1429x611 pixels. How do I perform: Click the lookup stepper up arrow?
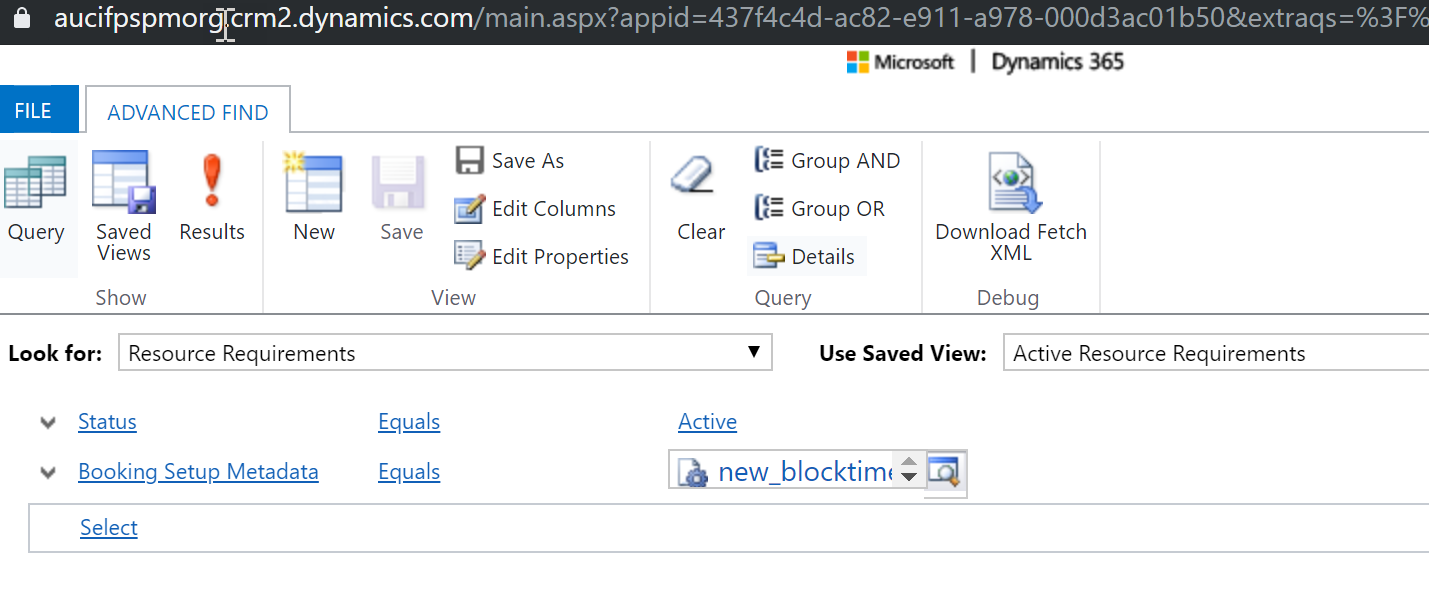coord(908,464)
